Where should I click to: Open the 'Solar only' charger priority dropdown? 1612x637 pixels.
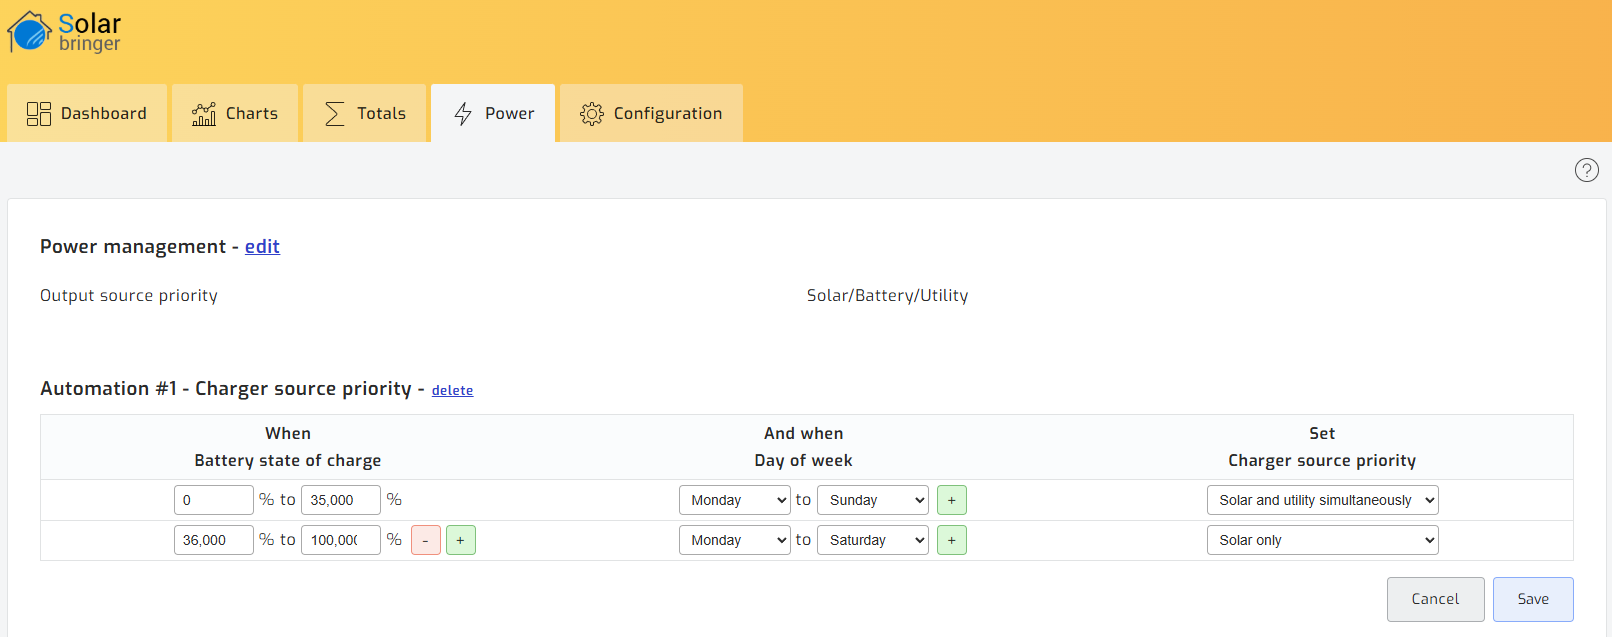pyautogui.click(x=1322, y=540)
